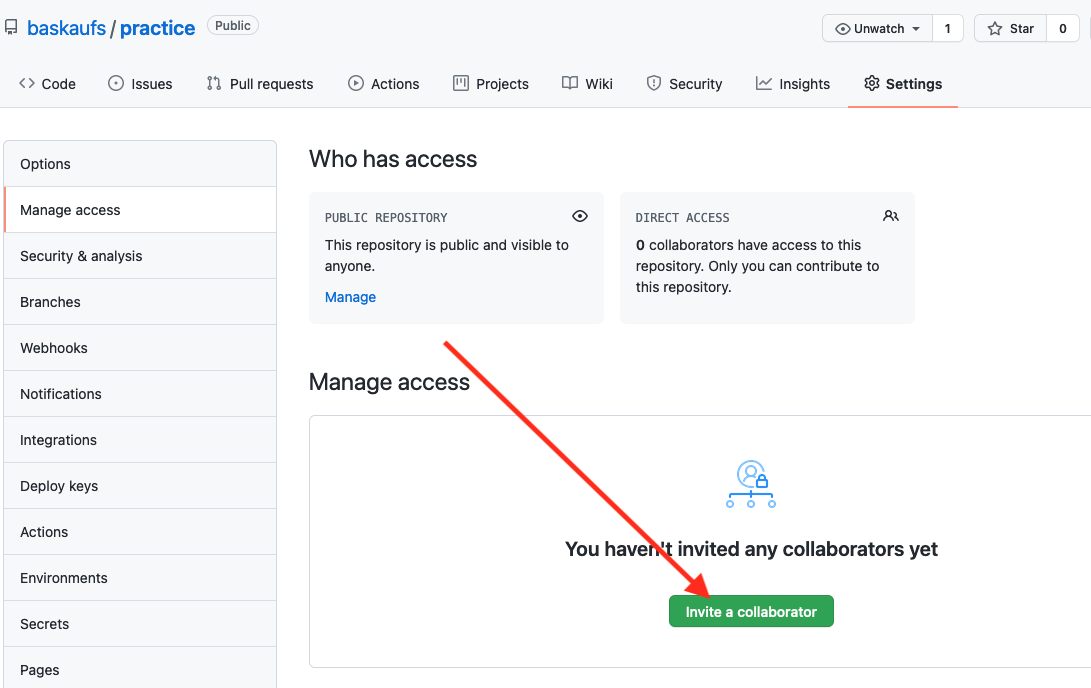Click the practice repository link
This screenshot has width=1091, height=688.
coord(157,28)
